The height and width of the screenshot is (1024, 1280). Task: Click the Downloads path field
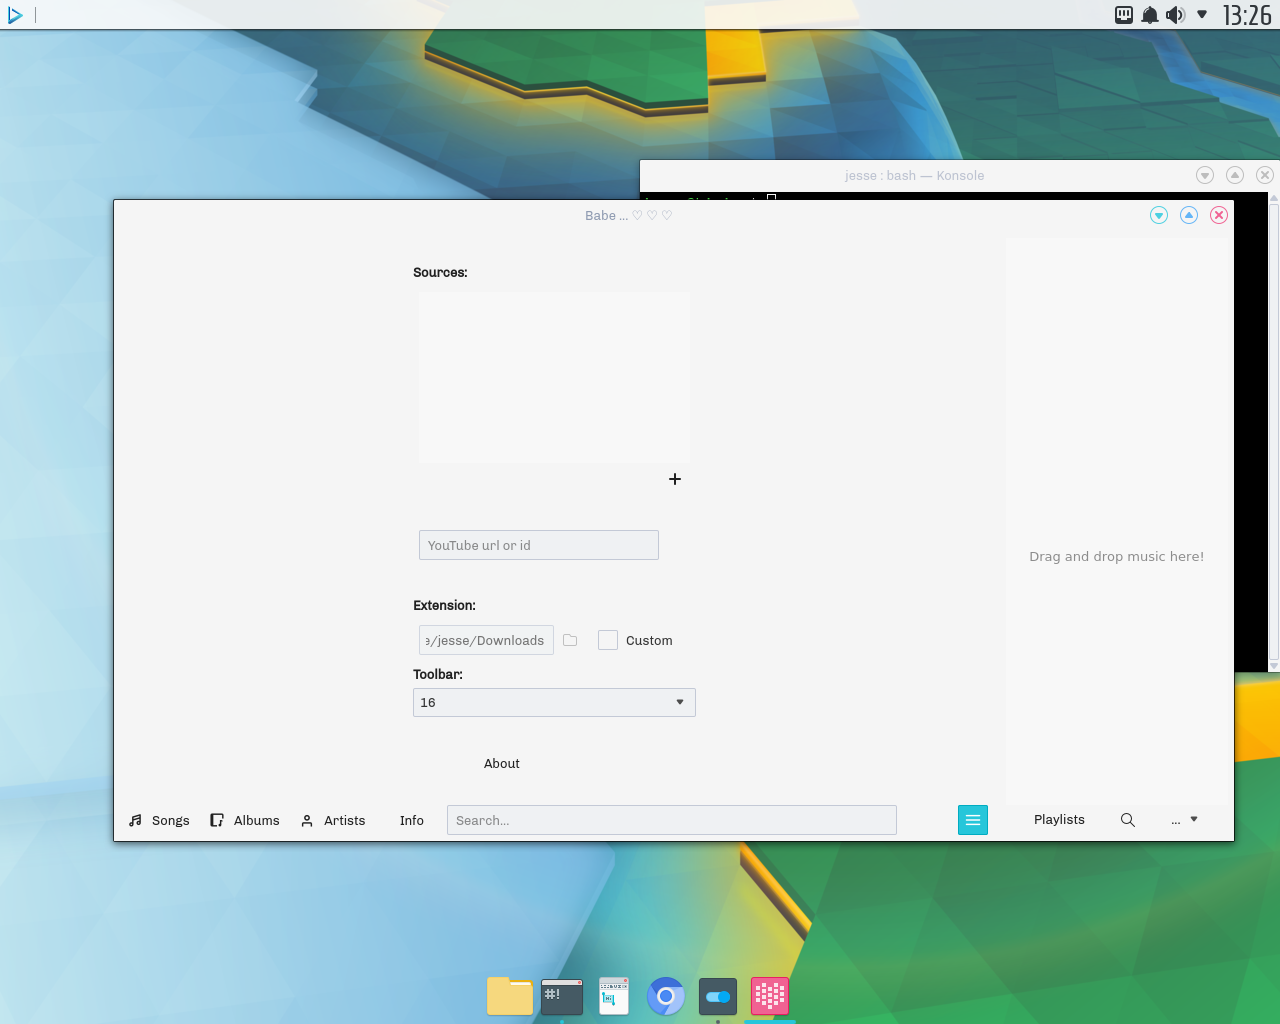[x=486, y=640]
